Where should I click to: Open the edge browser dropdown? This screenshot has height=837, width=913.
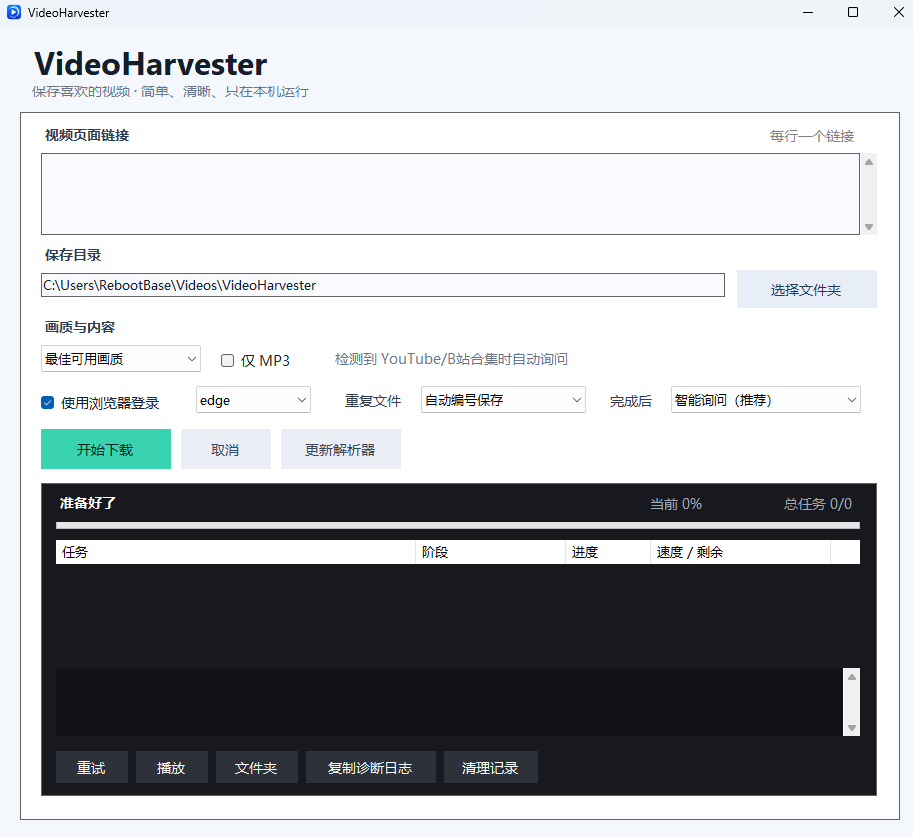[253, 400]
